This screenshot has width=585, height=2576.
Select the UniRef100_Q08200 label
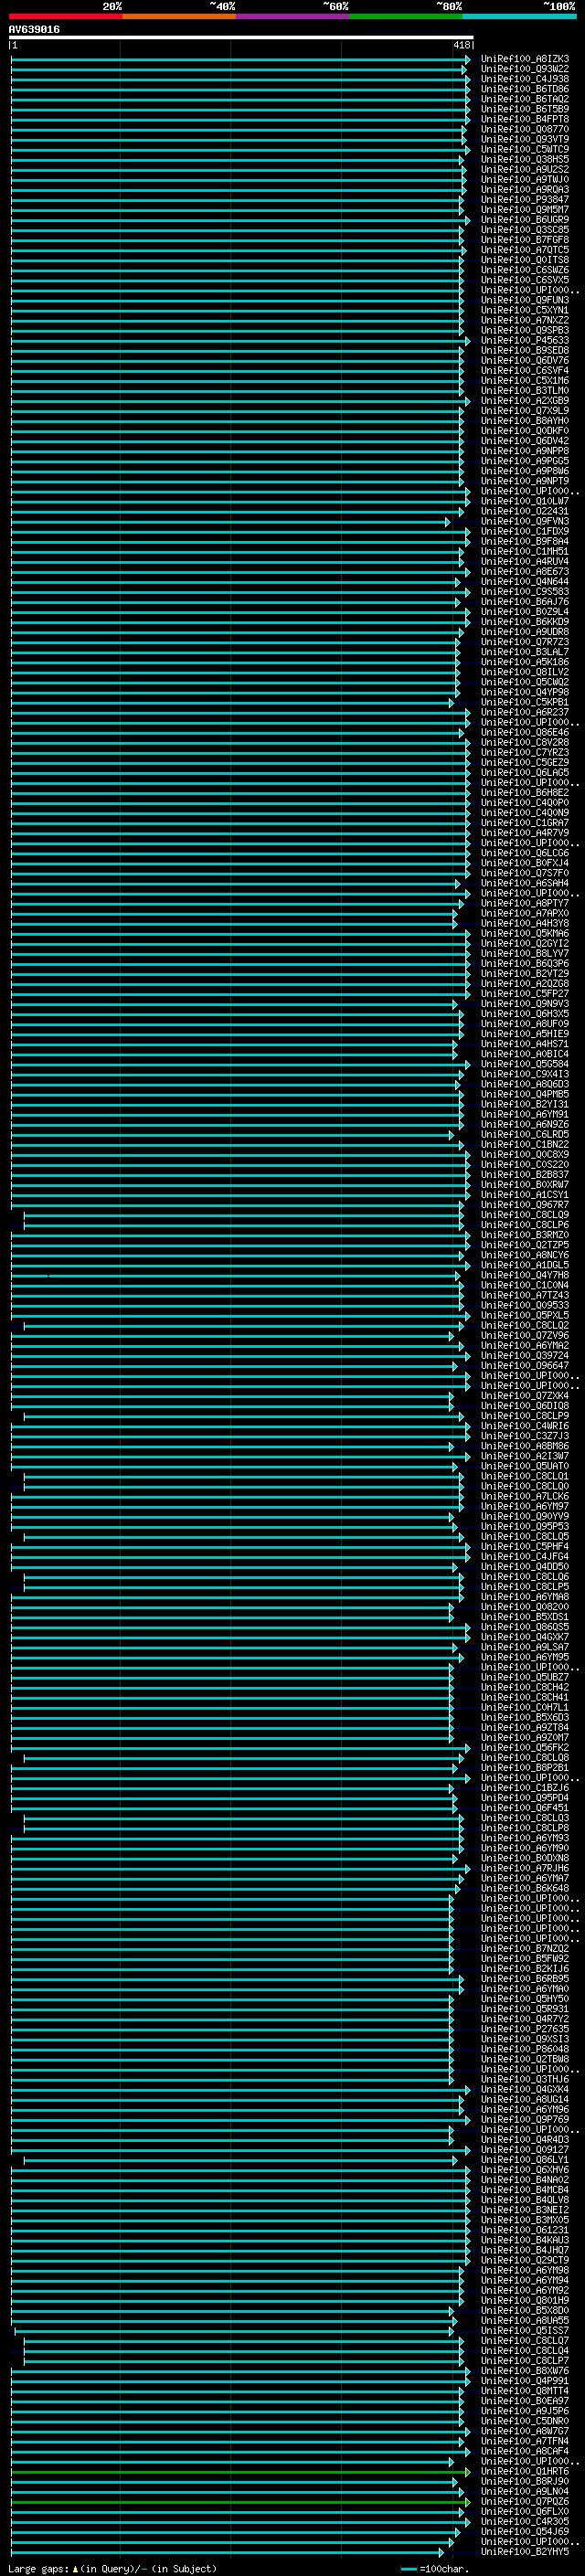[x=525, y=1607]
